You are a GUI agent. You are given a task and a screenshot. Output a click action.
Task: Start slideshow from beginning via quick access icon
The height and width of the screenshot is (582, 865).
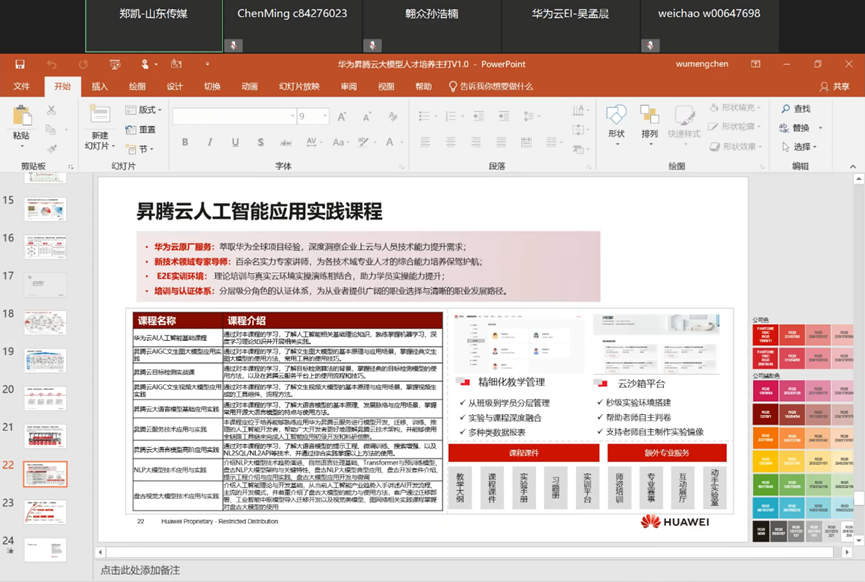point(115,64)
